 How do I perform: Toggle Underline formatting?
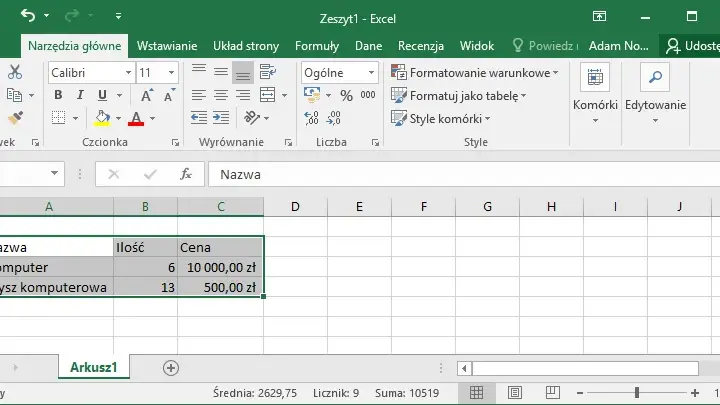tap(102, 95)
